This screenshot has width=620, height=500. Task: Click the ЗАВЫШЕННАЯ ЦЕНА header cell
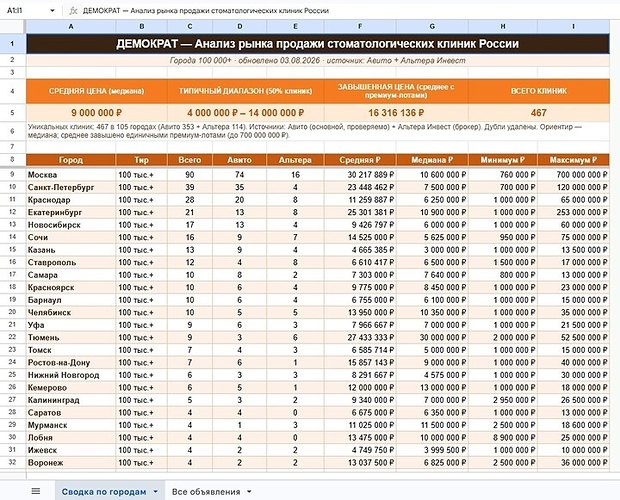pyautogui.click(x=396, y=91)
